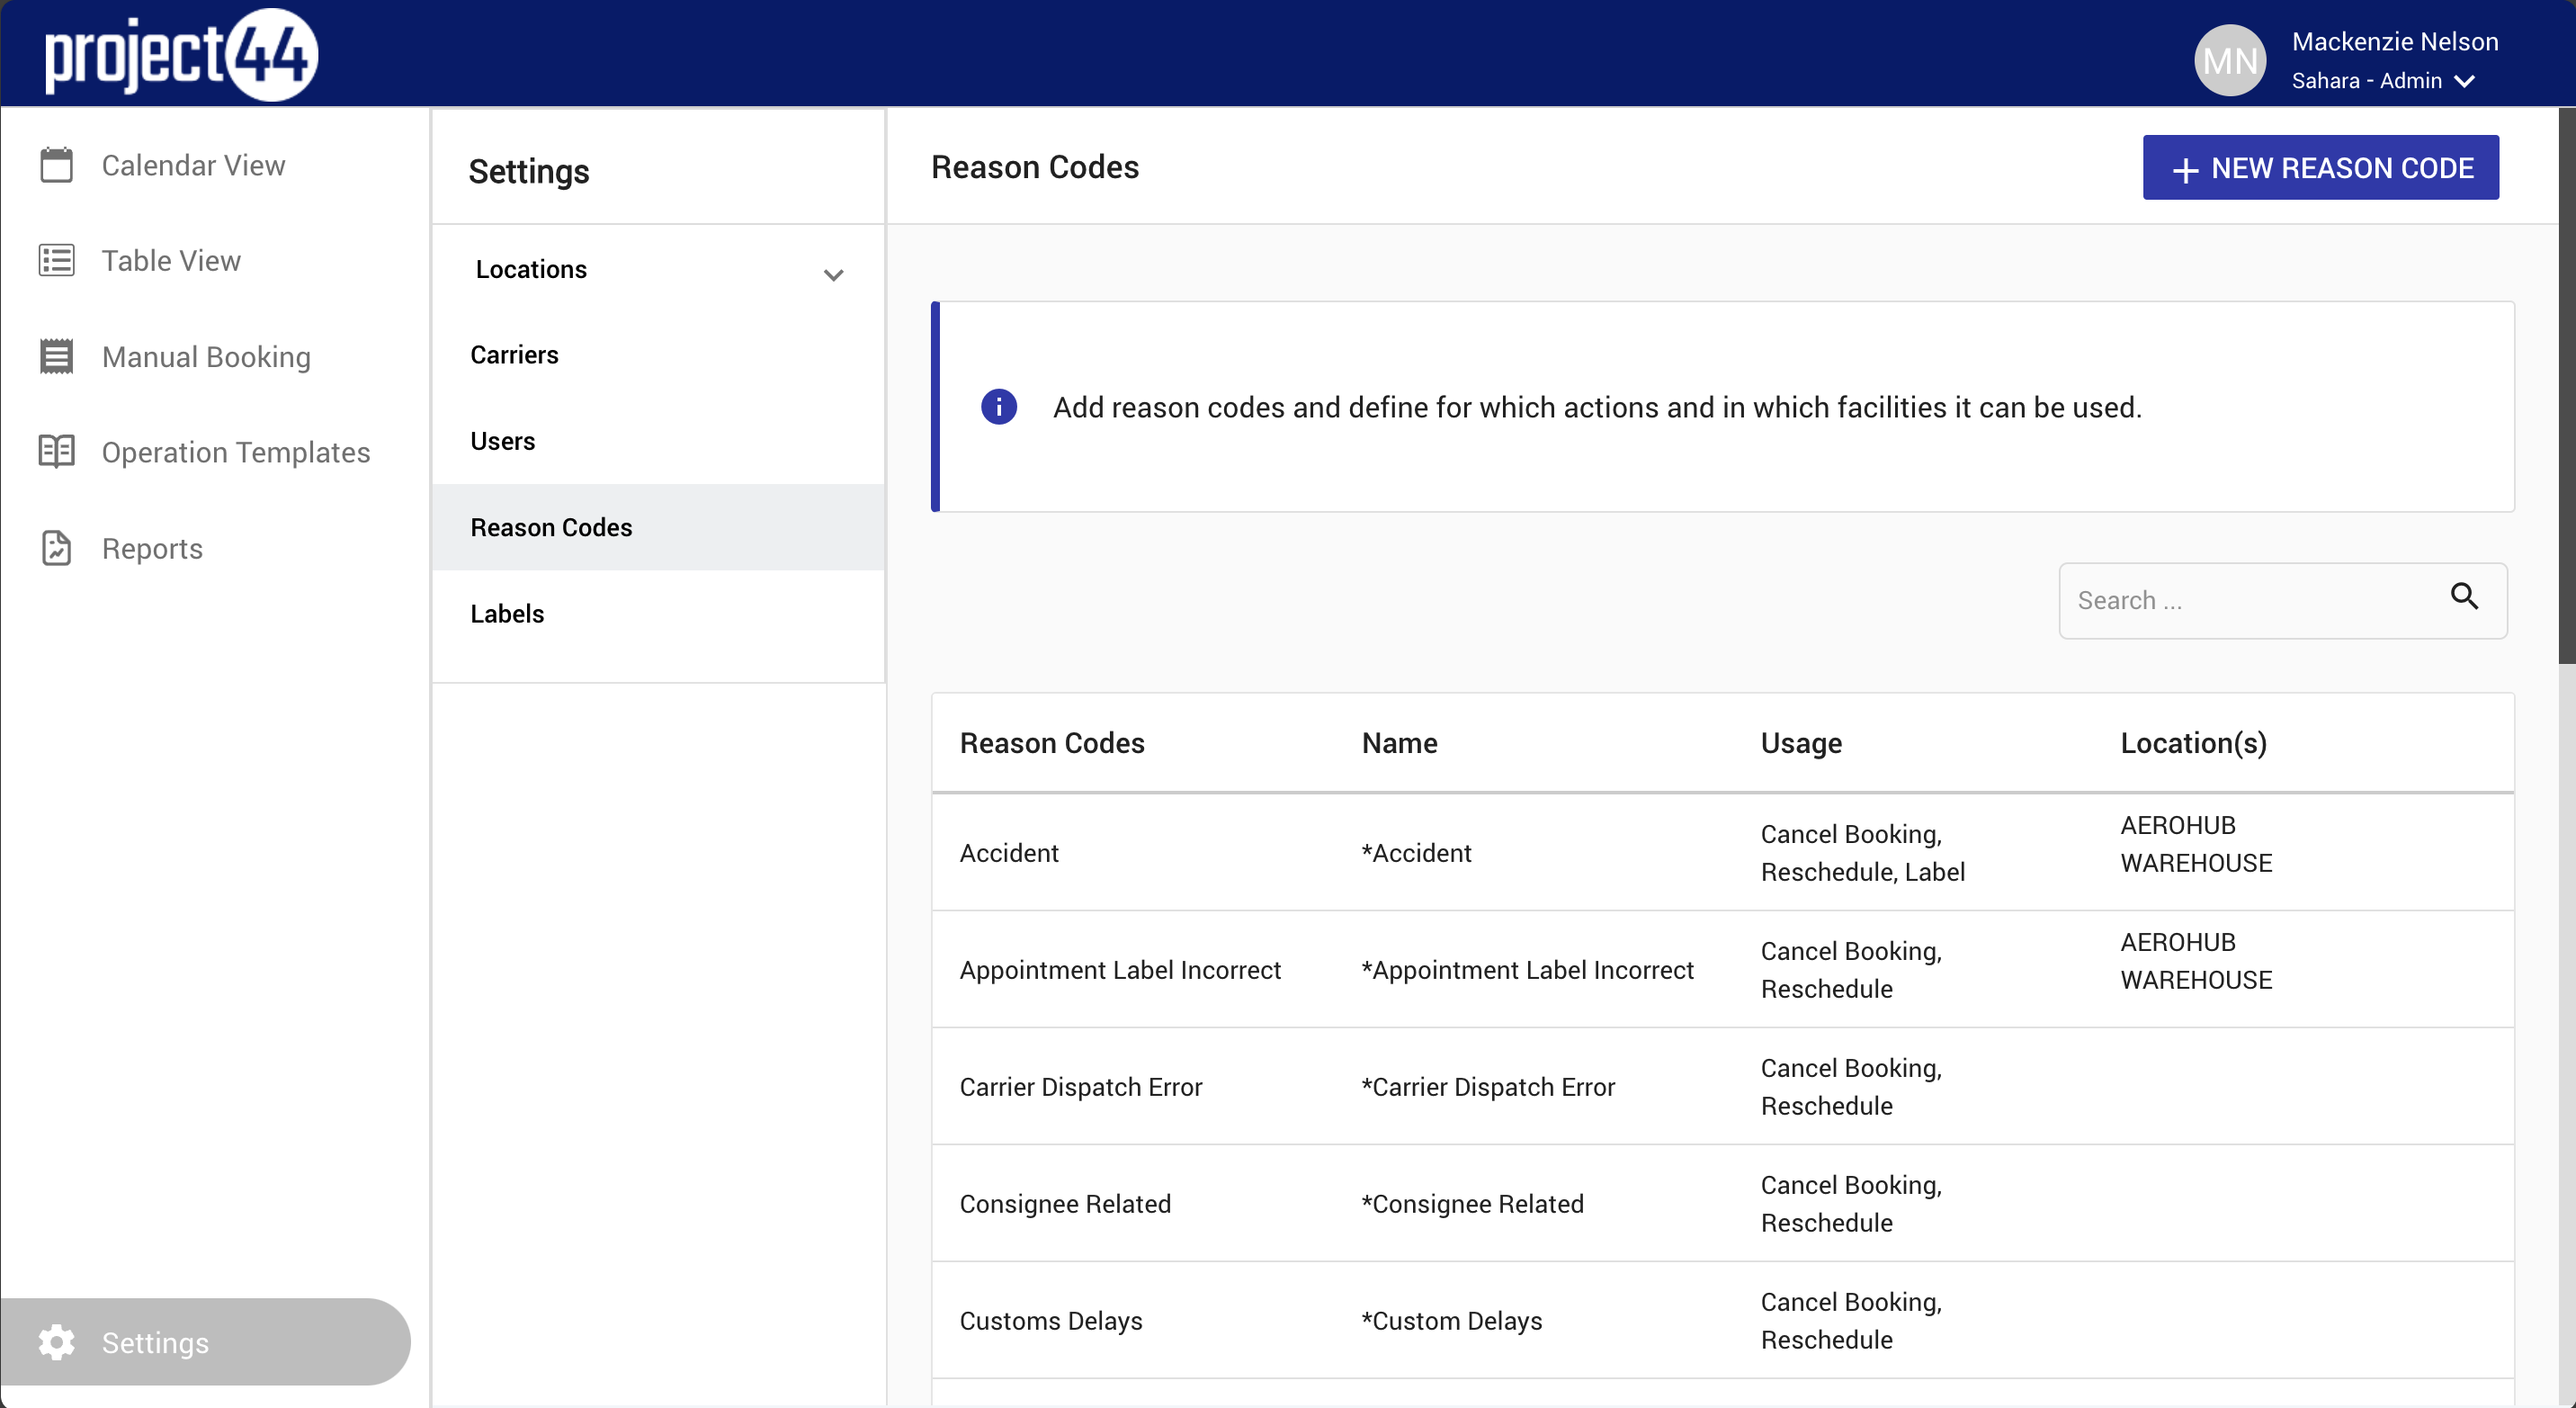Click Accident row usage 'Cancel Booking, Reschedule, Label'
Viewport: 2576px width, 1408px height.
[1862, 853]
